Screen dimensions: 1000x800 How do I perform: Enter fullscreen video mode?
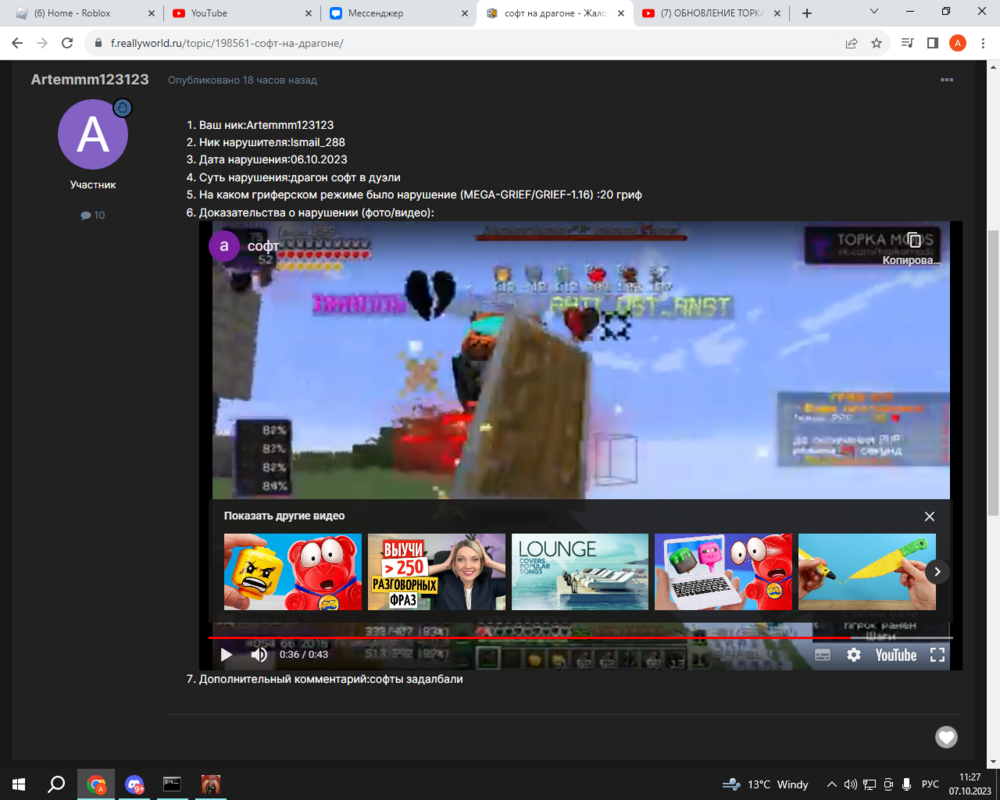tap(938, 655)
